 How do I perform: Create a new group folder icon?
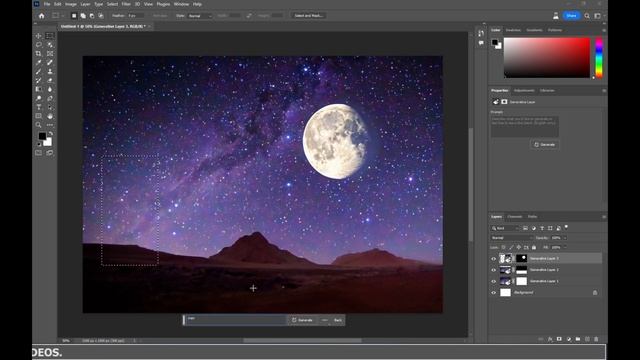(x=578, y=339)
